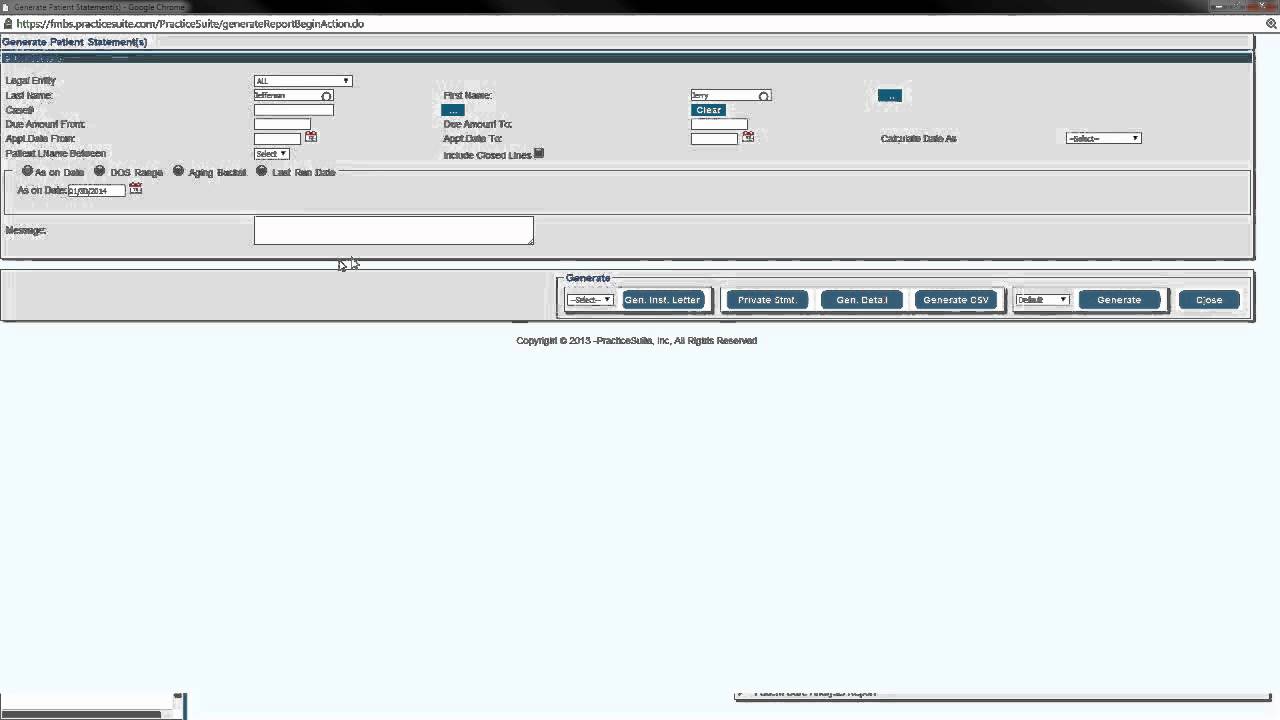Click the First Name search magnifier icon

764,96
